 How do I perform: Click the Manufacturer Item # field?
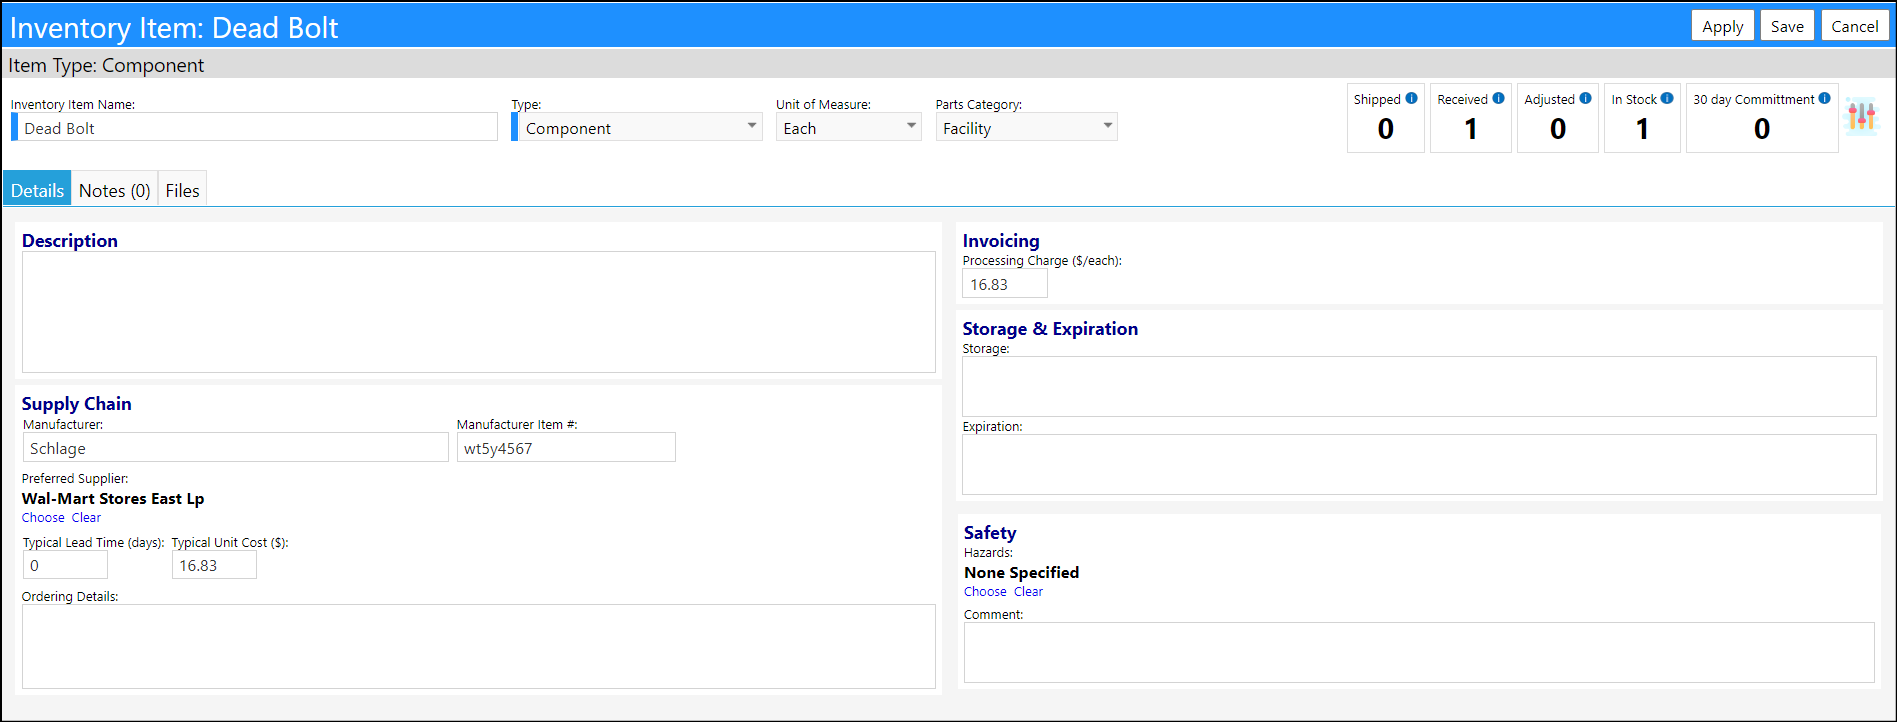pyautogui.click(x=566, y=447)
